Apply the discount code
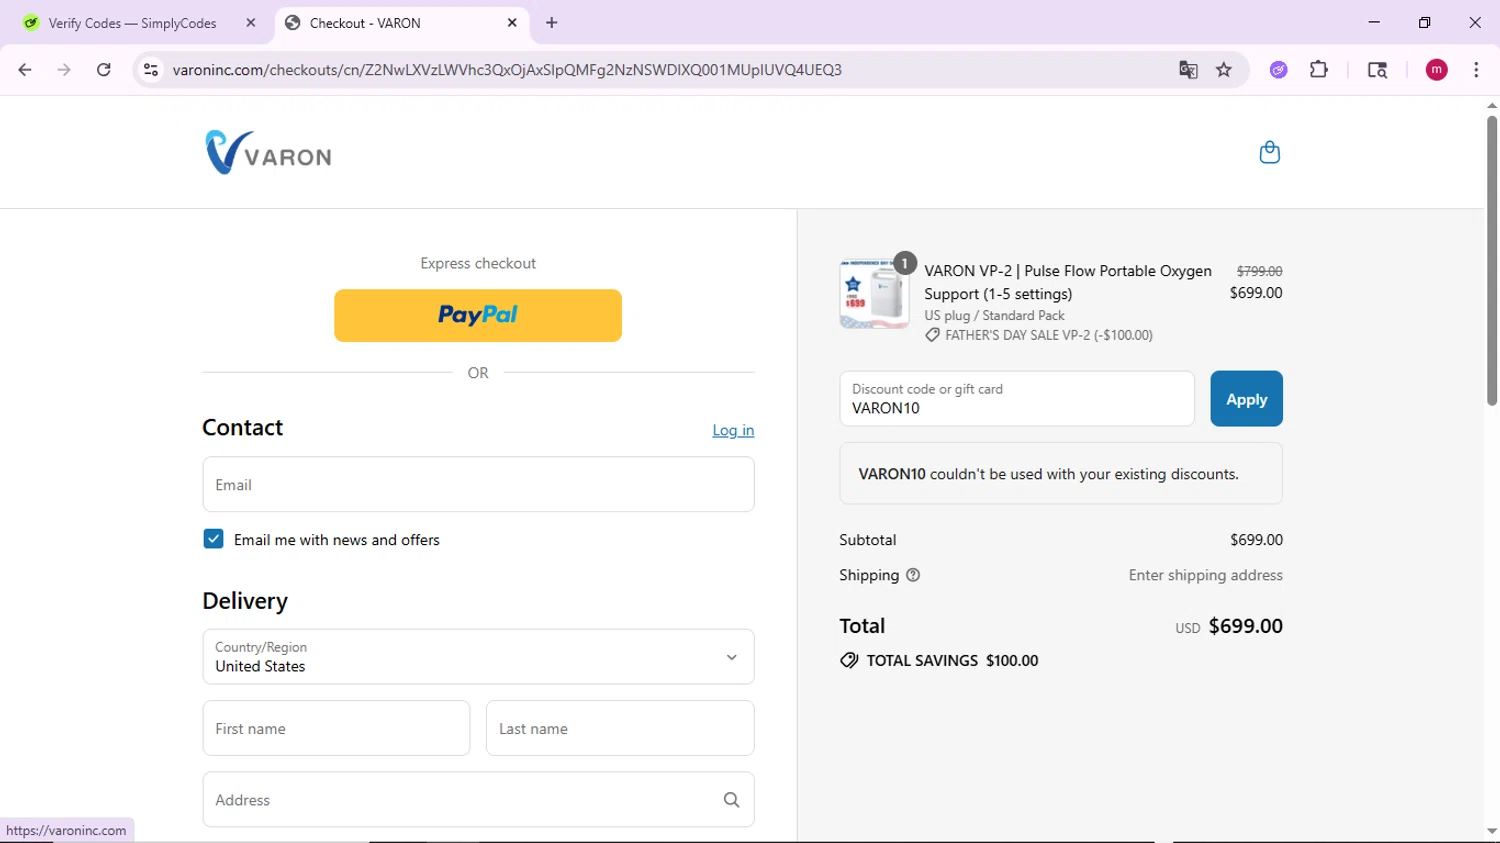 point(1246,399)
